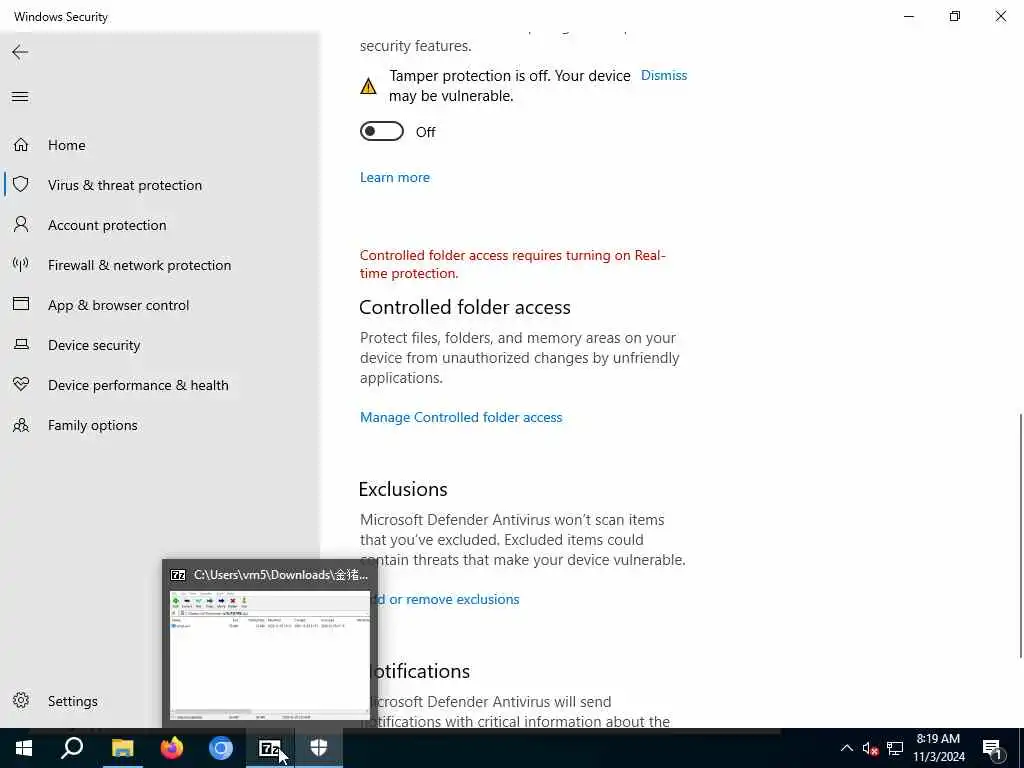Open the notification center icon
The height and width of the screenshot is (768, 1024).
pos(993,749)
